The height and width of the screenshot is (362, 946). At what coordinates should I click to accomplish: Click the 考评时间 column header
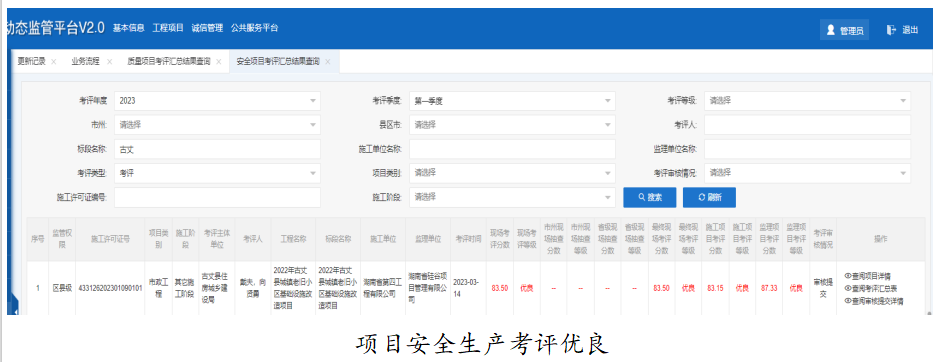(x=468, y=239)
